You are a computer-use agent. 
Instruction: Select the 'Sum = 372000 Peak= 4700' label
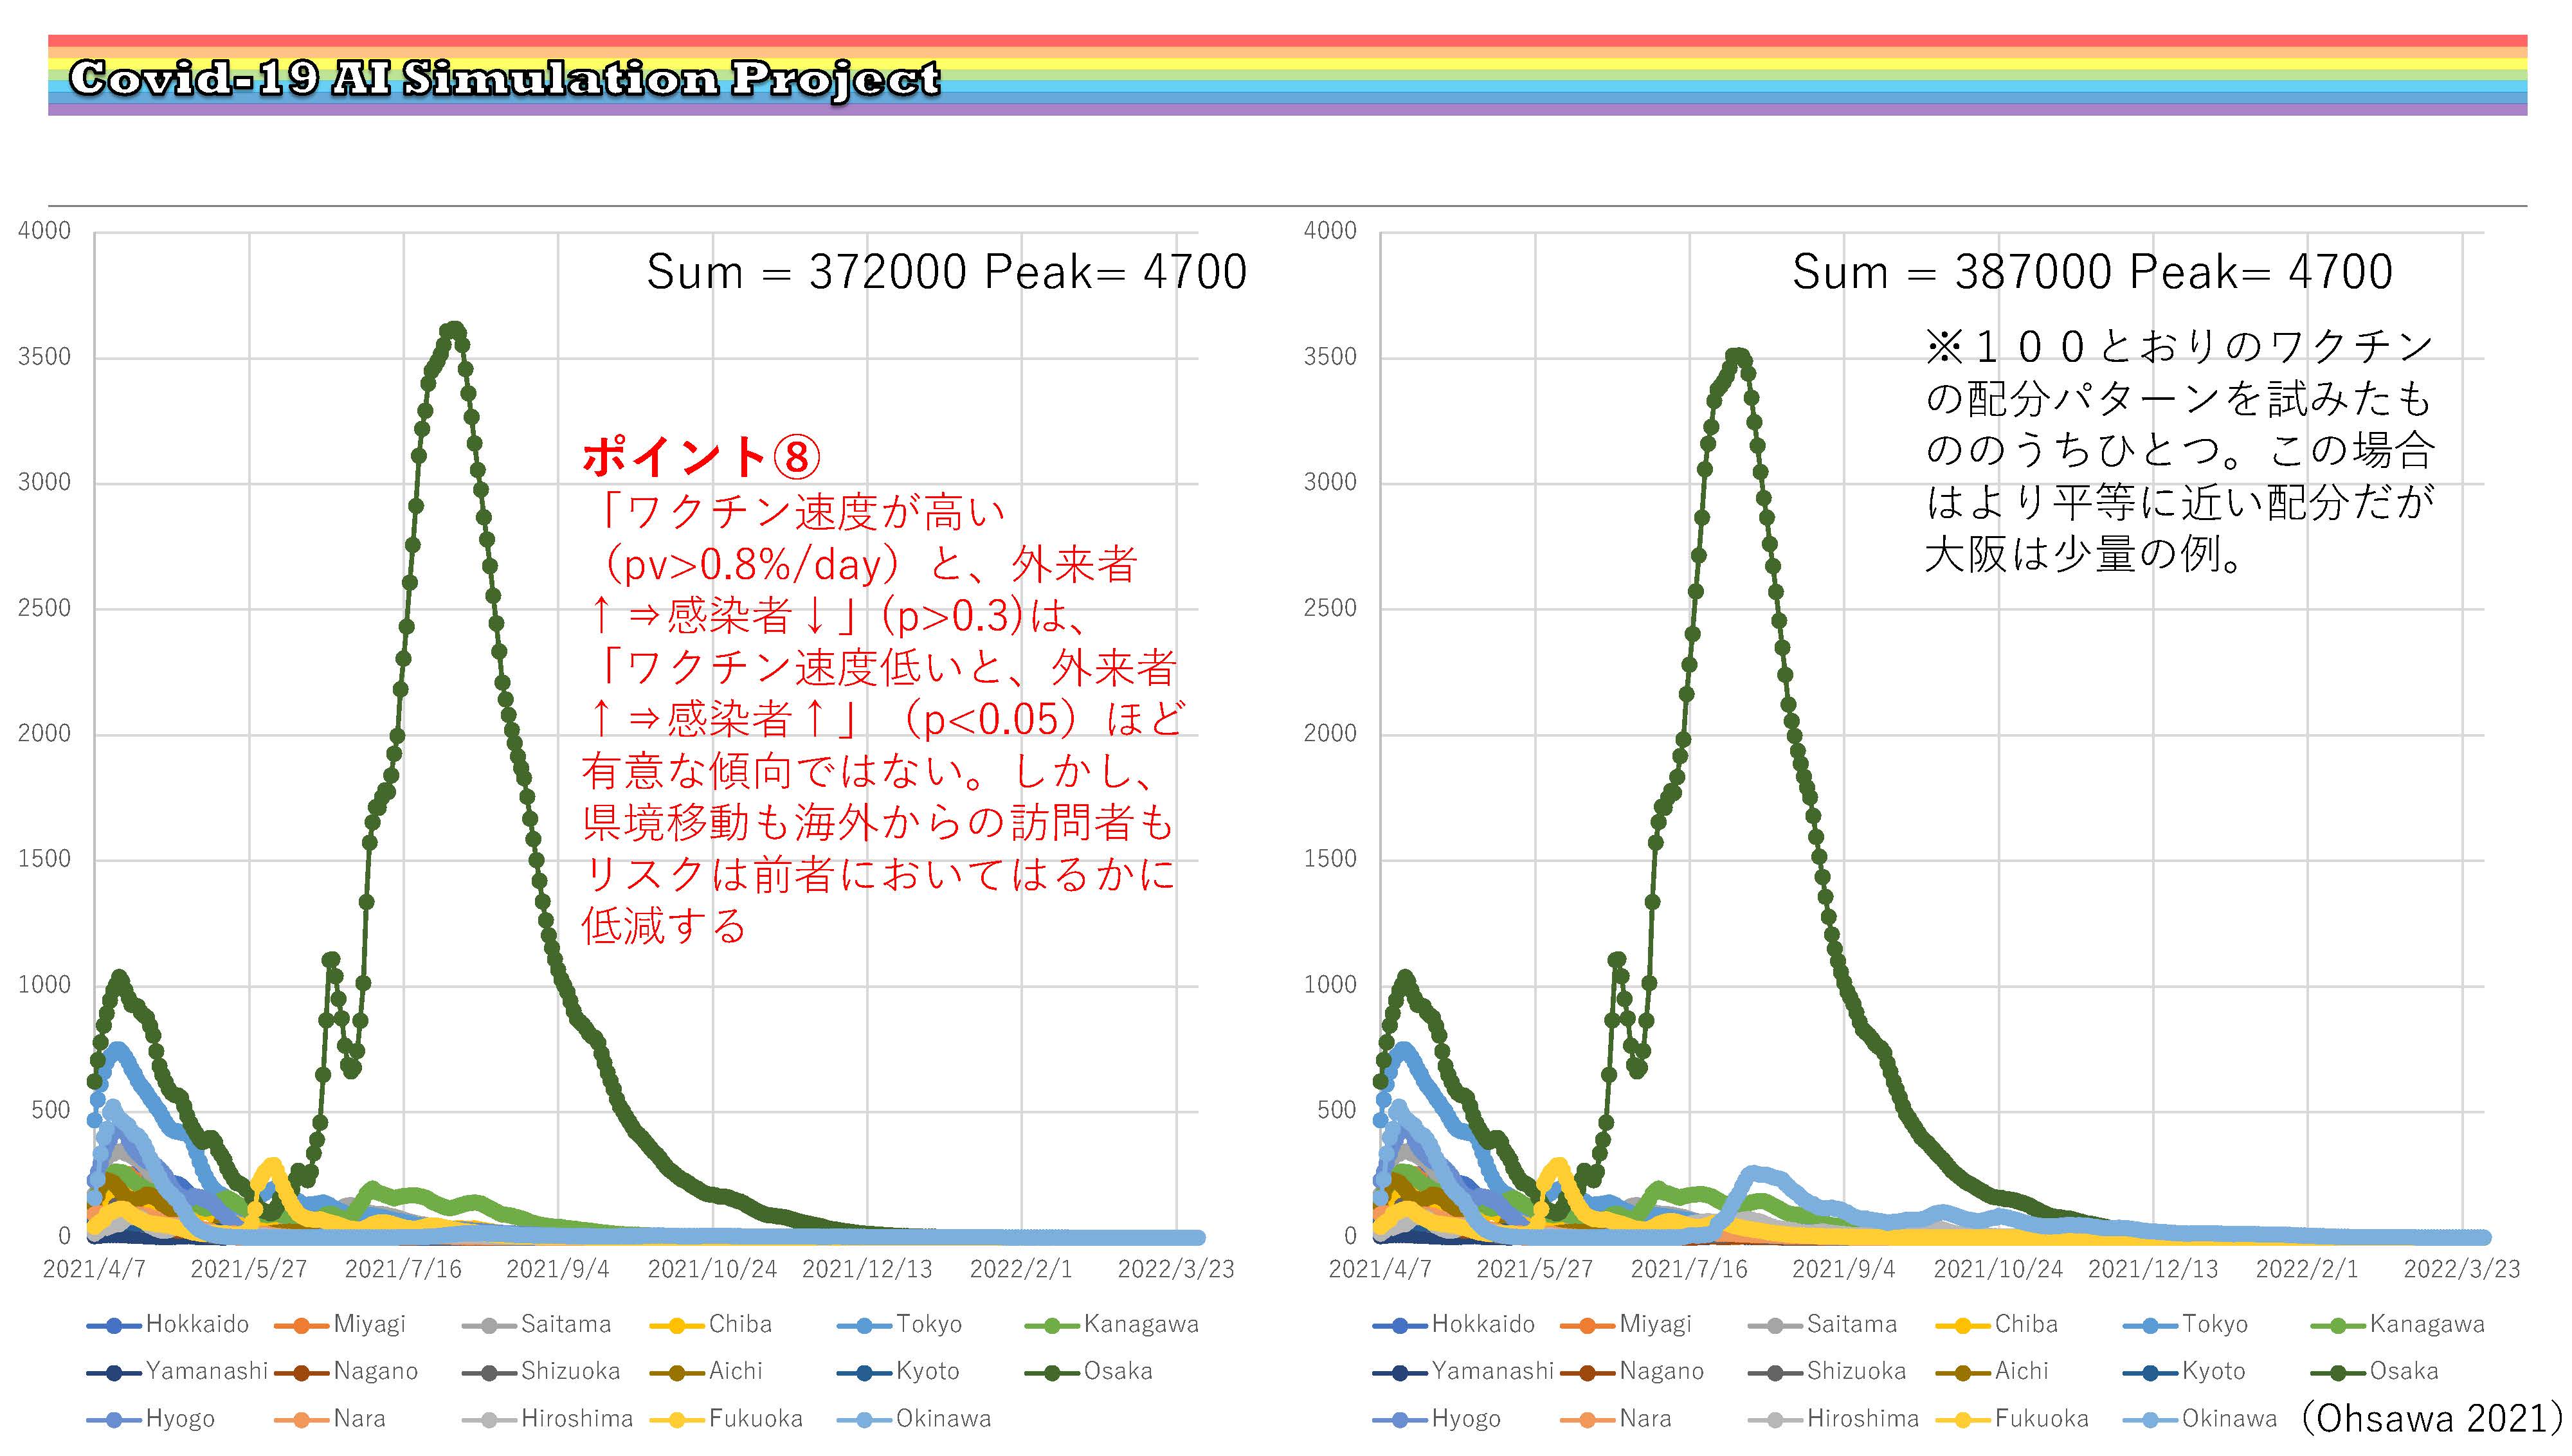[x=946, y=272]
